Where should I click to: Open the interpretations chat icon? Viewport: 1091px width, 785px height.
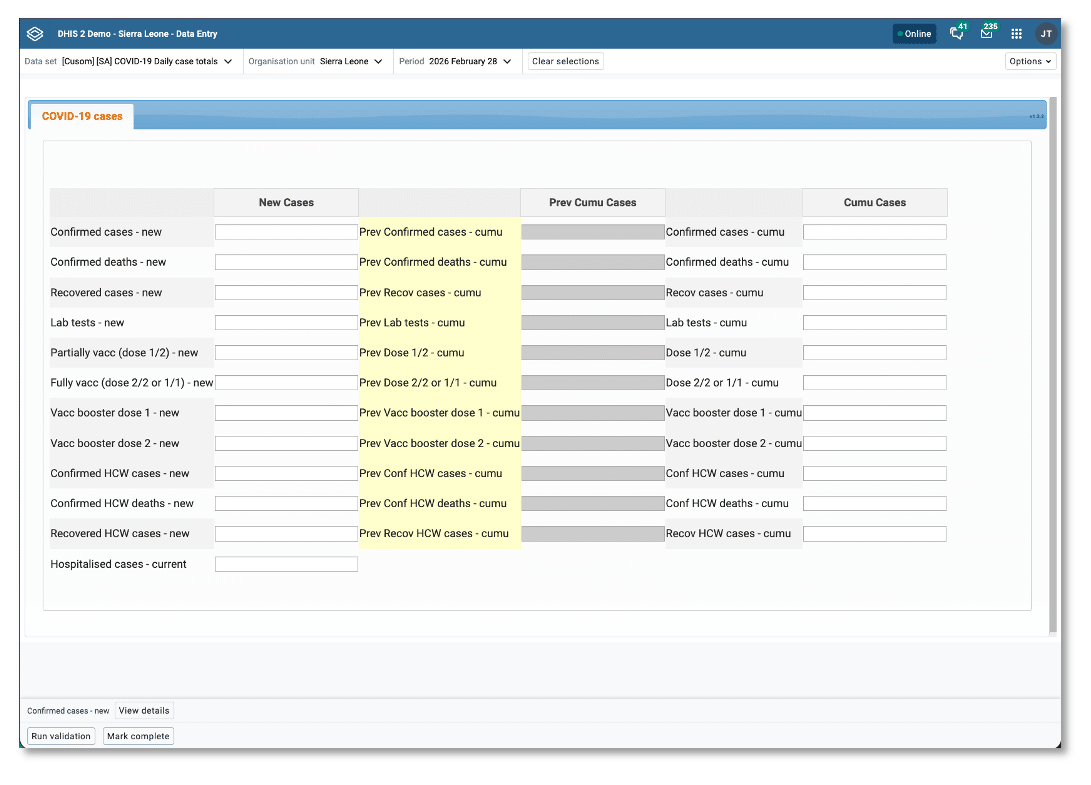(x=957, y=34)
